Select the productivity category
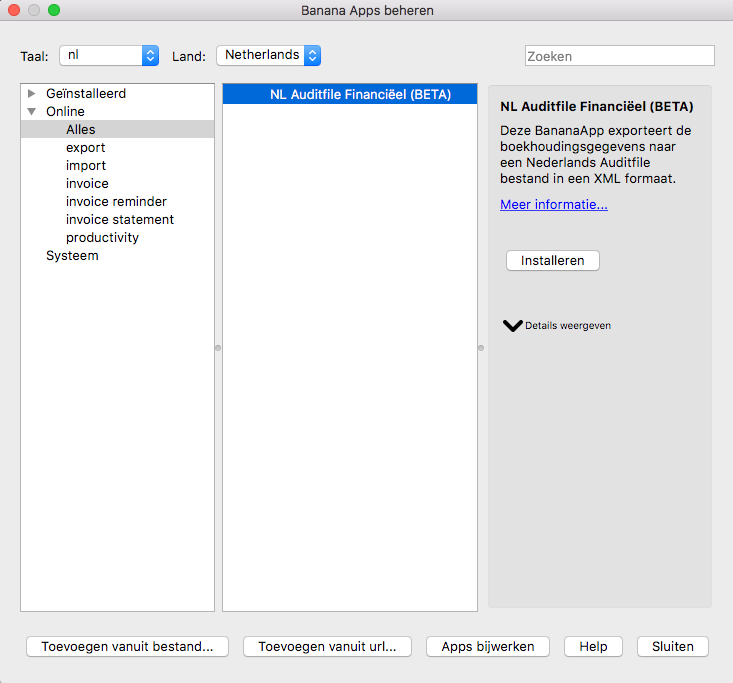Image resolution: width=733 pixels, height=683 pixels. [102, 237]
